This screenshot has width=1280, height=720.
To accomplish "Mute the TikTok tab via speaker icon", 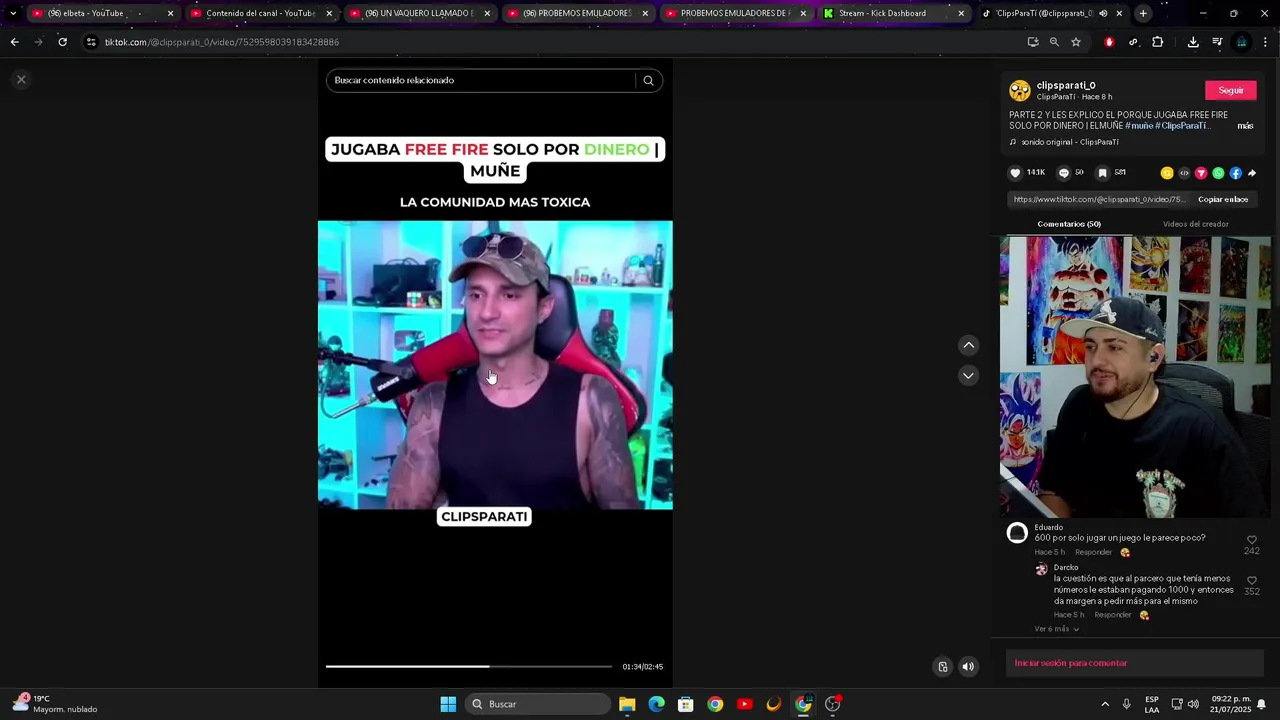I will [x=1103, y=13].
